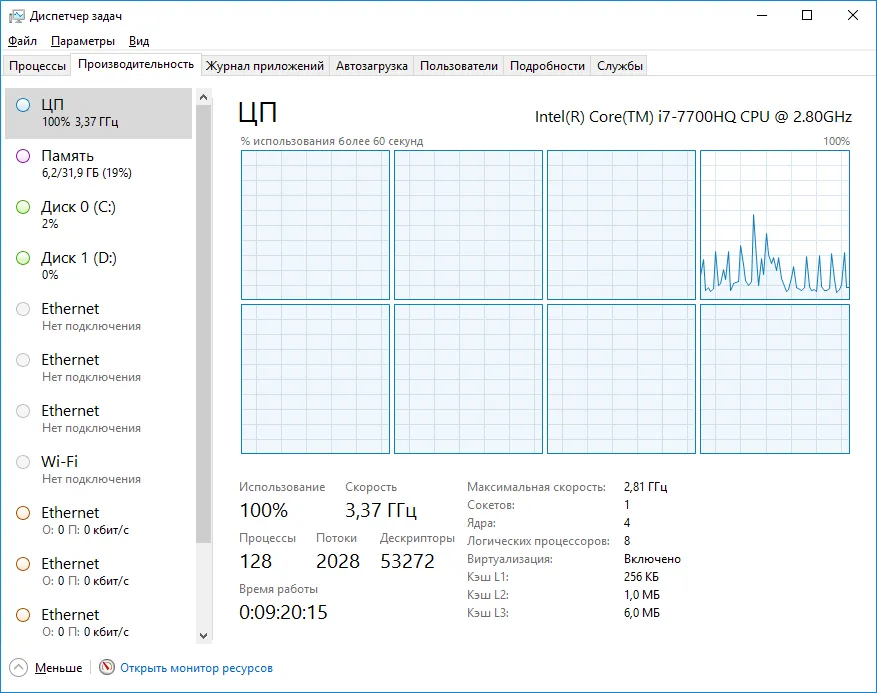
Task: Click the % использования более 60 секунд label
Action: [x=332, y=141]
